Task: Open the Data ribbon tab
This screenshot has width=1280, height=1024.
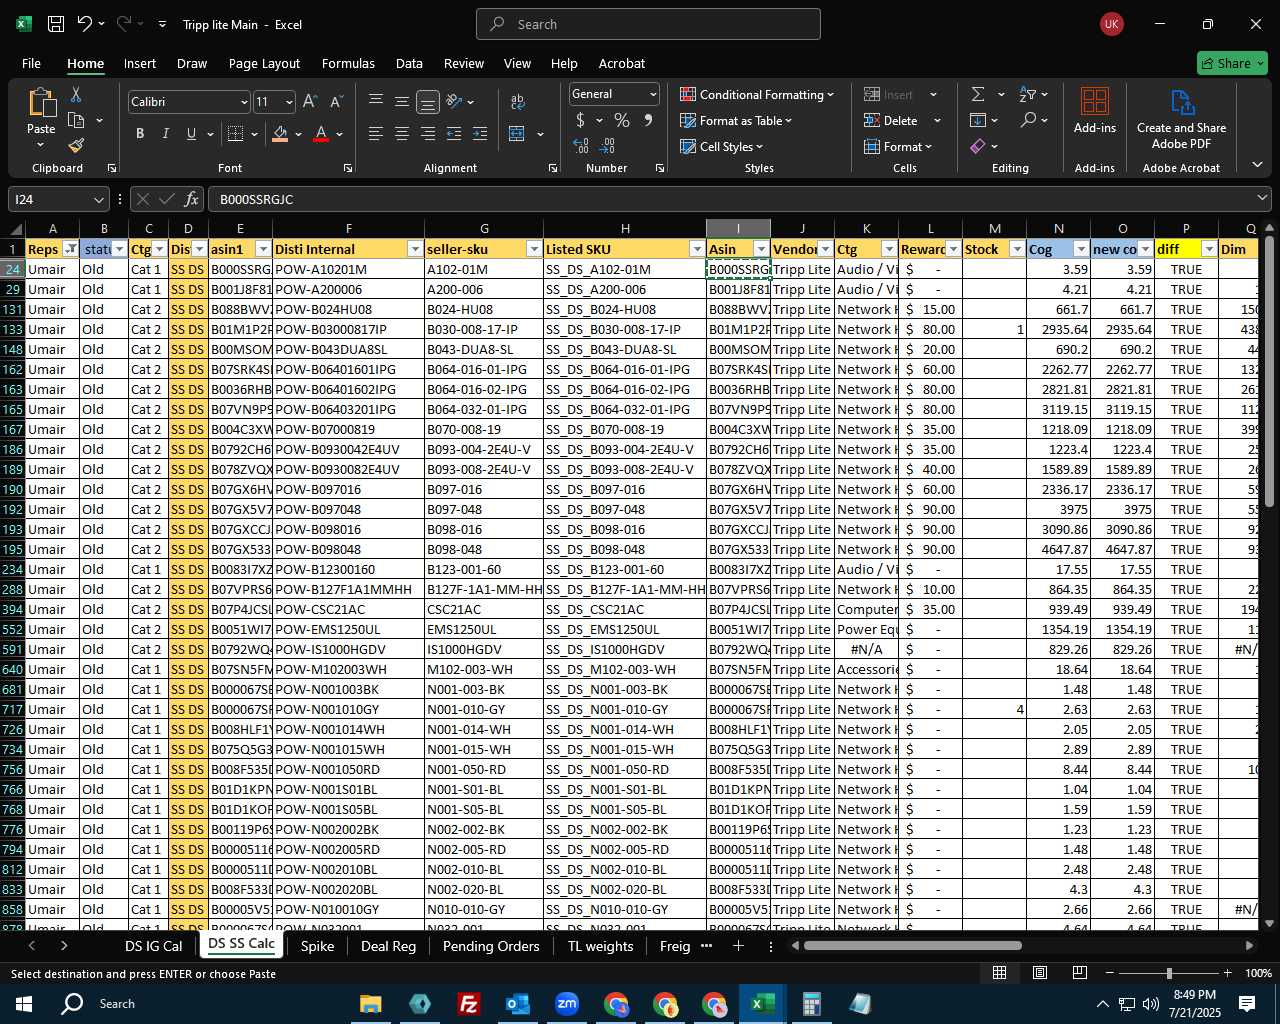Action: (x=409, y=63)
